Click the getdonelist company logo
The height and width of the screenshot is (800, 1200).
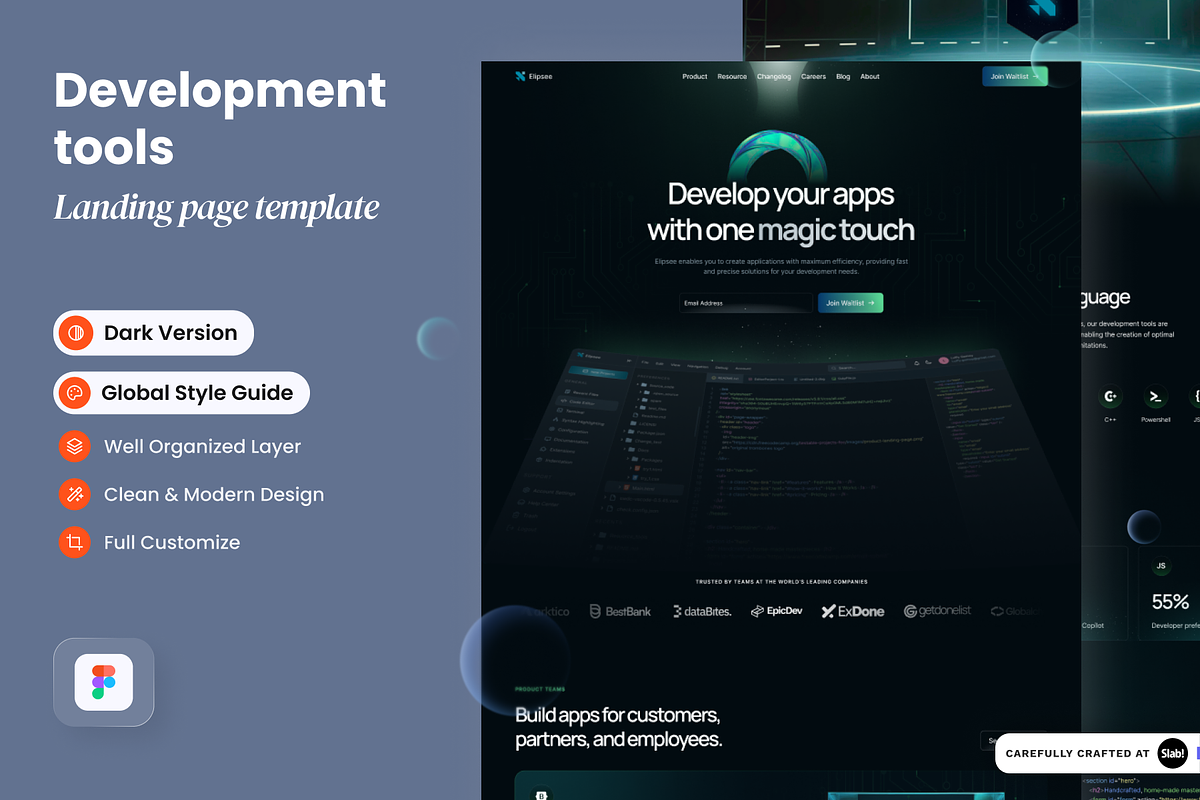tap(937, 611)
